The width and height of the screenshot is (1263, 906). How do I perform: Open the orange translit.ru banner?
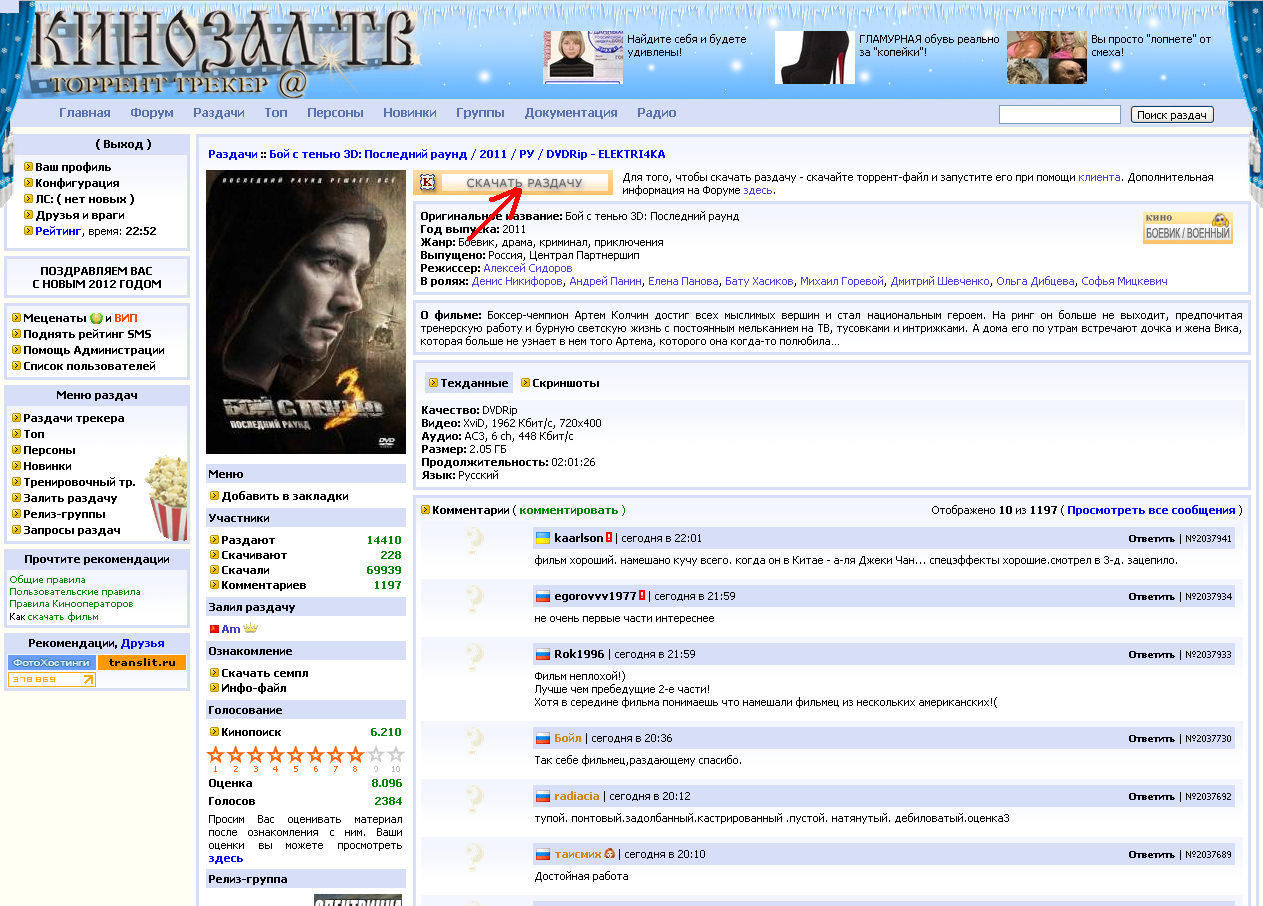(141, 662)
